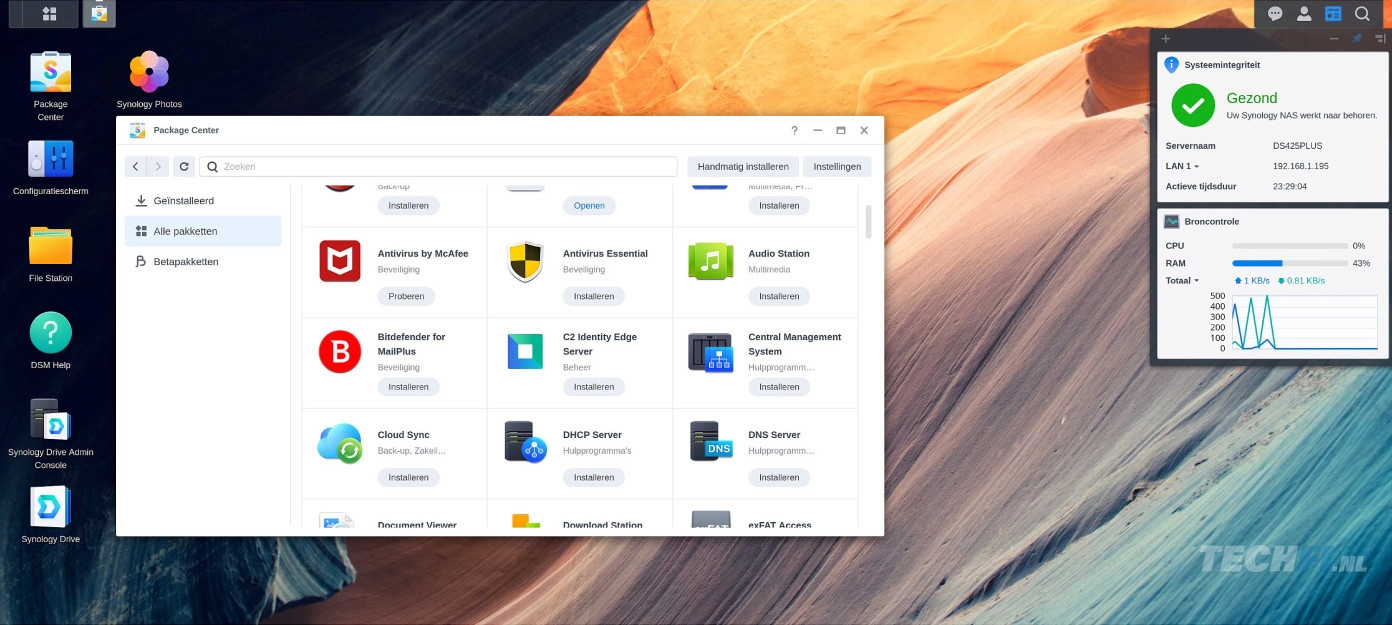Install Antivirus Essential
Screen dimensions: 1392x625
click(x=594, y=296)
